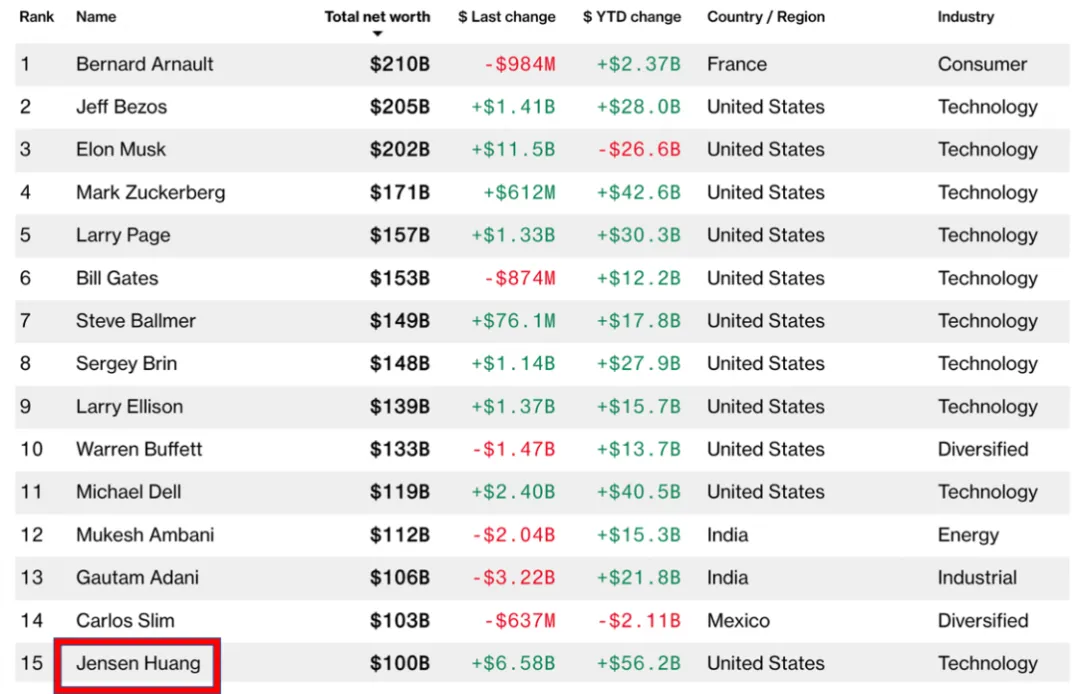Click Mukesh Ambani's name
The height and width of the screenshot is (694, 1080).
tap(145, 535)
